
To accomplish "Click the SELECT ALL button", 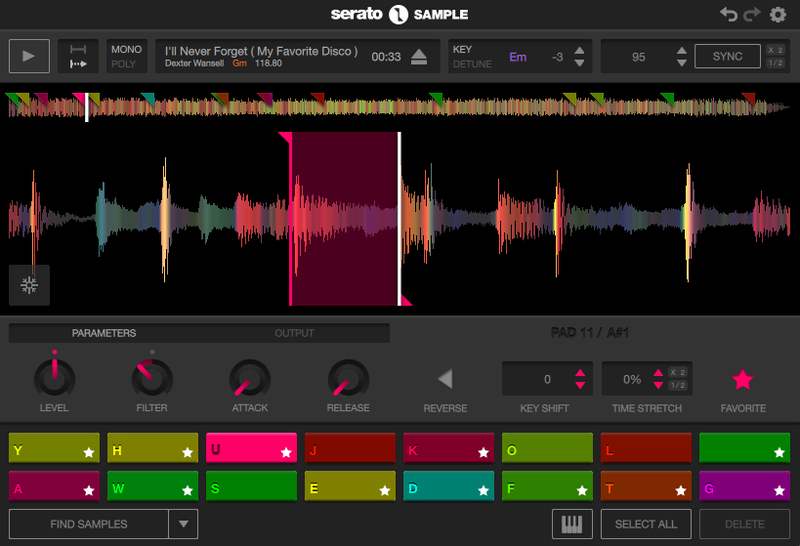I will 645,524.
